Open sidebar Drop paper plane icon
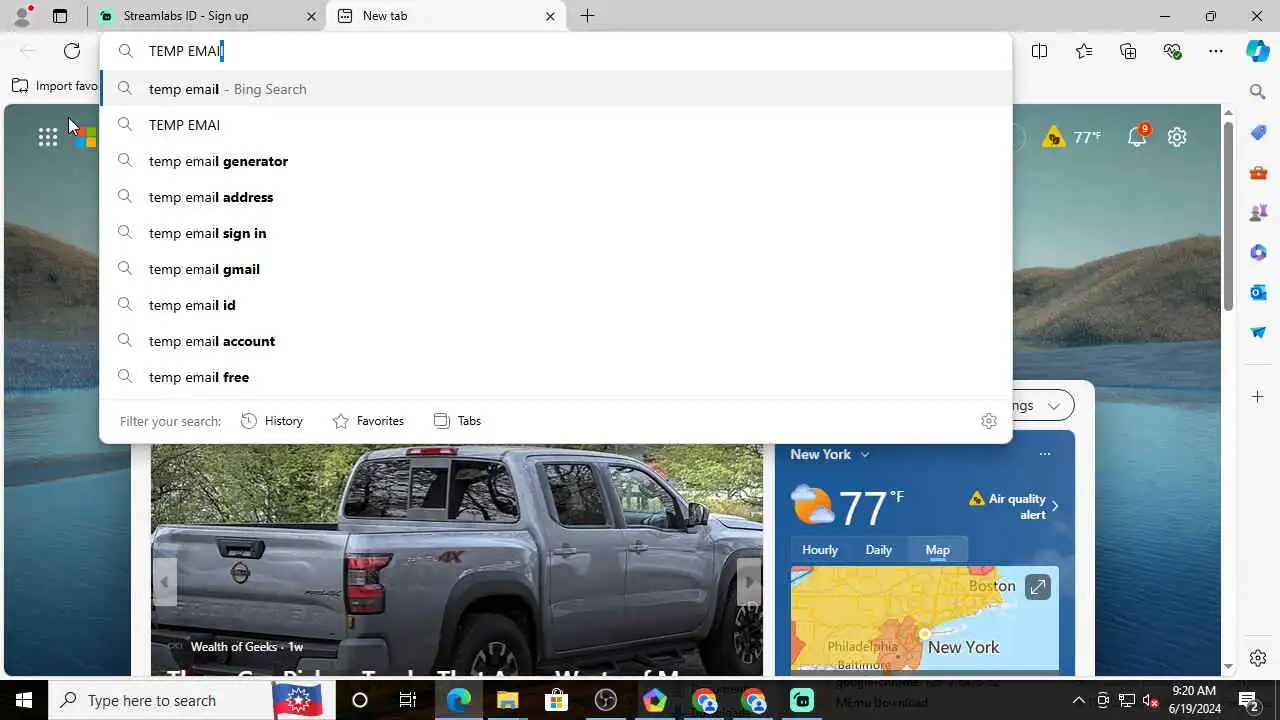Screen dimensions: 1280x720 [x=1258, y=332]
